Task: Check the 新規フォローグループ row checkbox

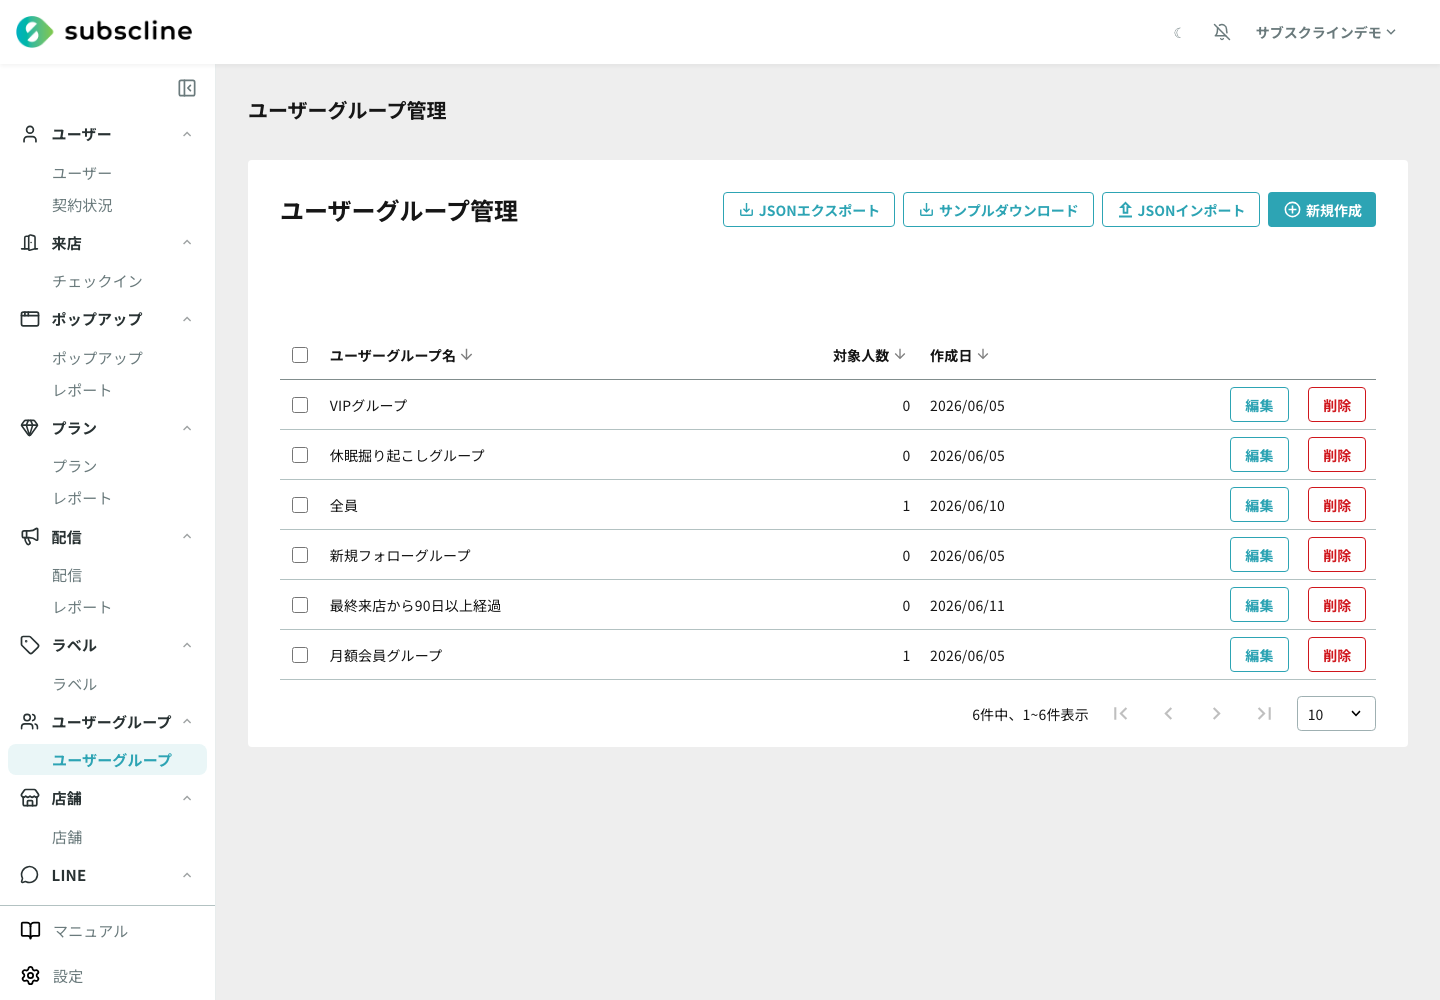Action: pos(300,555)
